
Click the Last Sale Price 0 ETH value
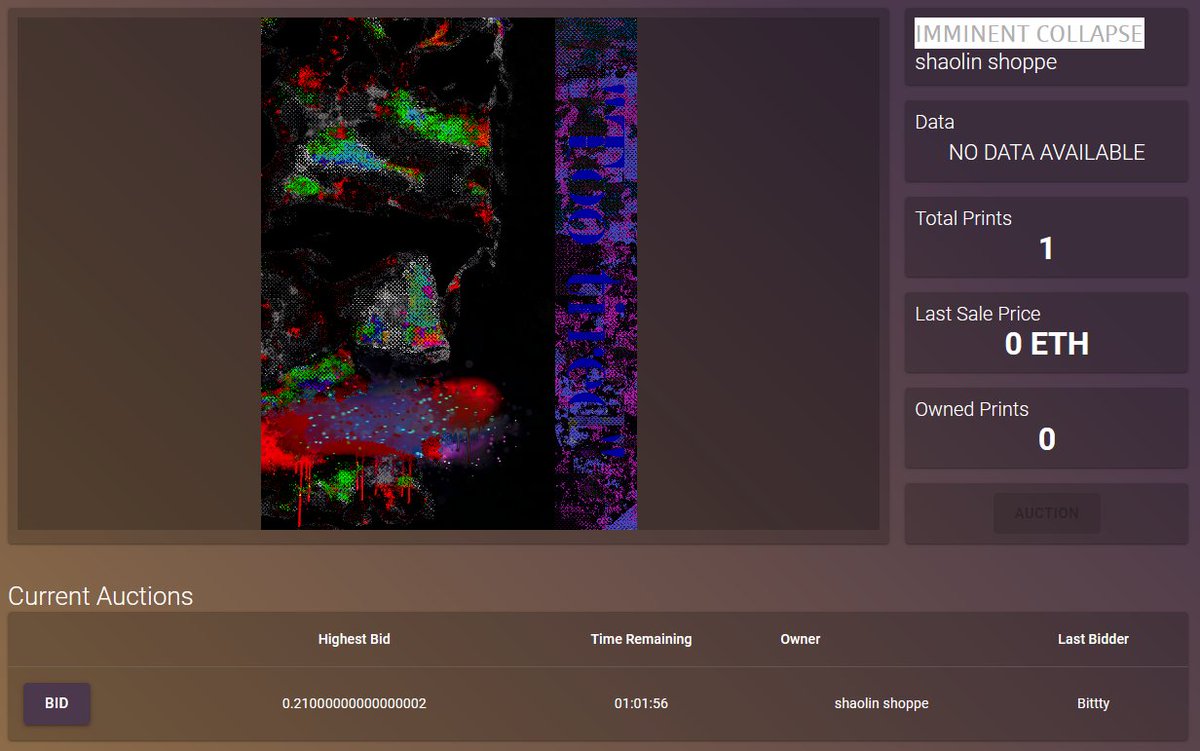click(x=1047, y=344)
